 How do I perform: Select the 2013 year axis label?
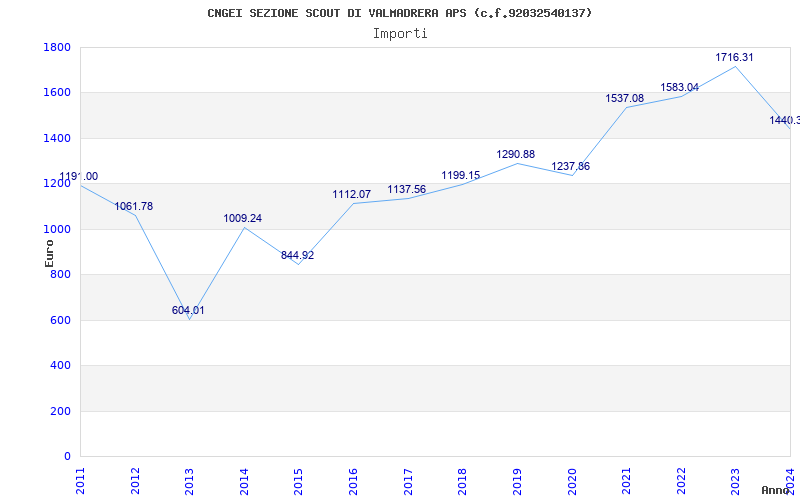pos(189,481)
